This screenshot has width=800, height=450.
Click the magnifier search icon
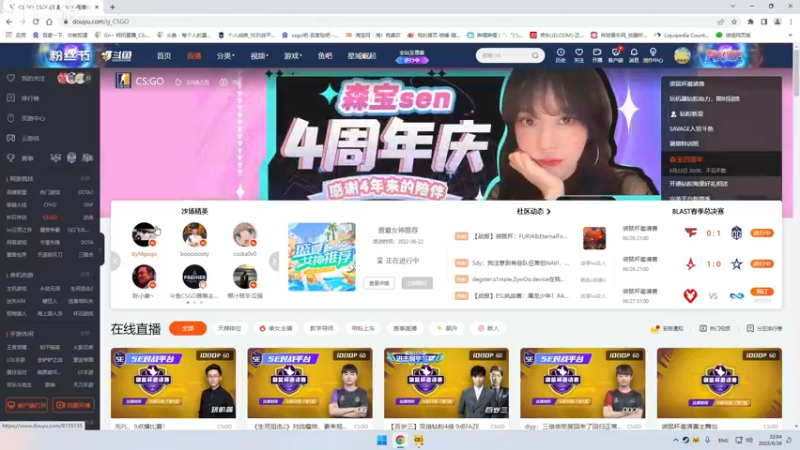(x=535, y=56)
